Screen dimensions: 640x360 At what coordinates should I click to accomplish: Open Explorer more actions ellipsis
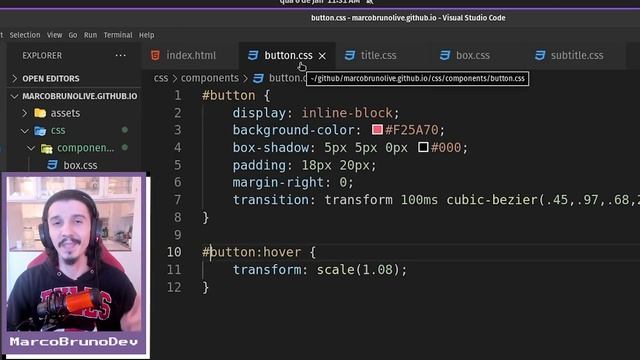coord(120,55)
